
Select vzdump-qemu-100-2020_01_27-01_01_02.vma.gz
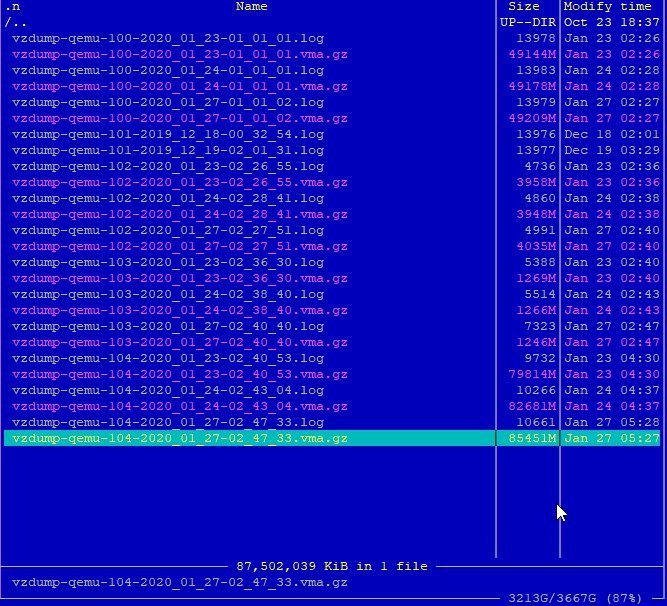180,118
